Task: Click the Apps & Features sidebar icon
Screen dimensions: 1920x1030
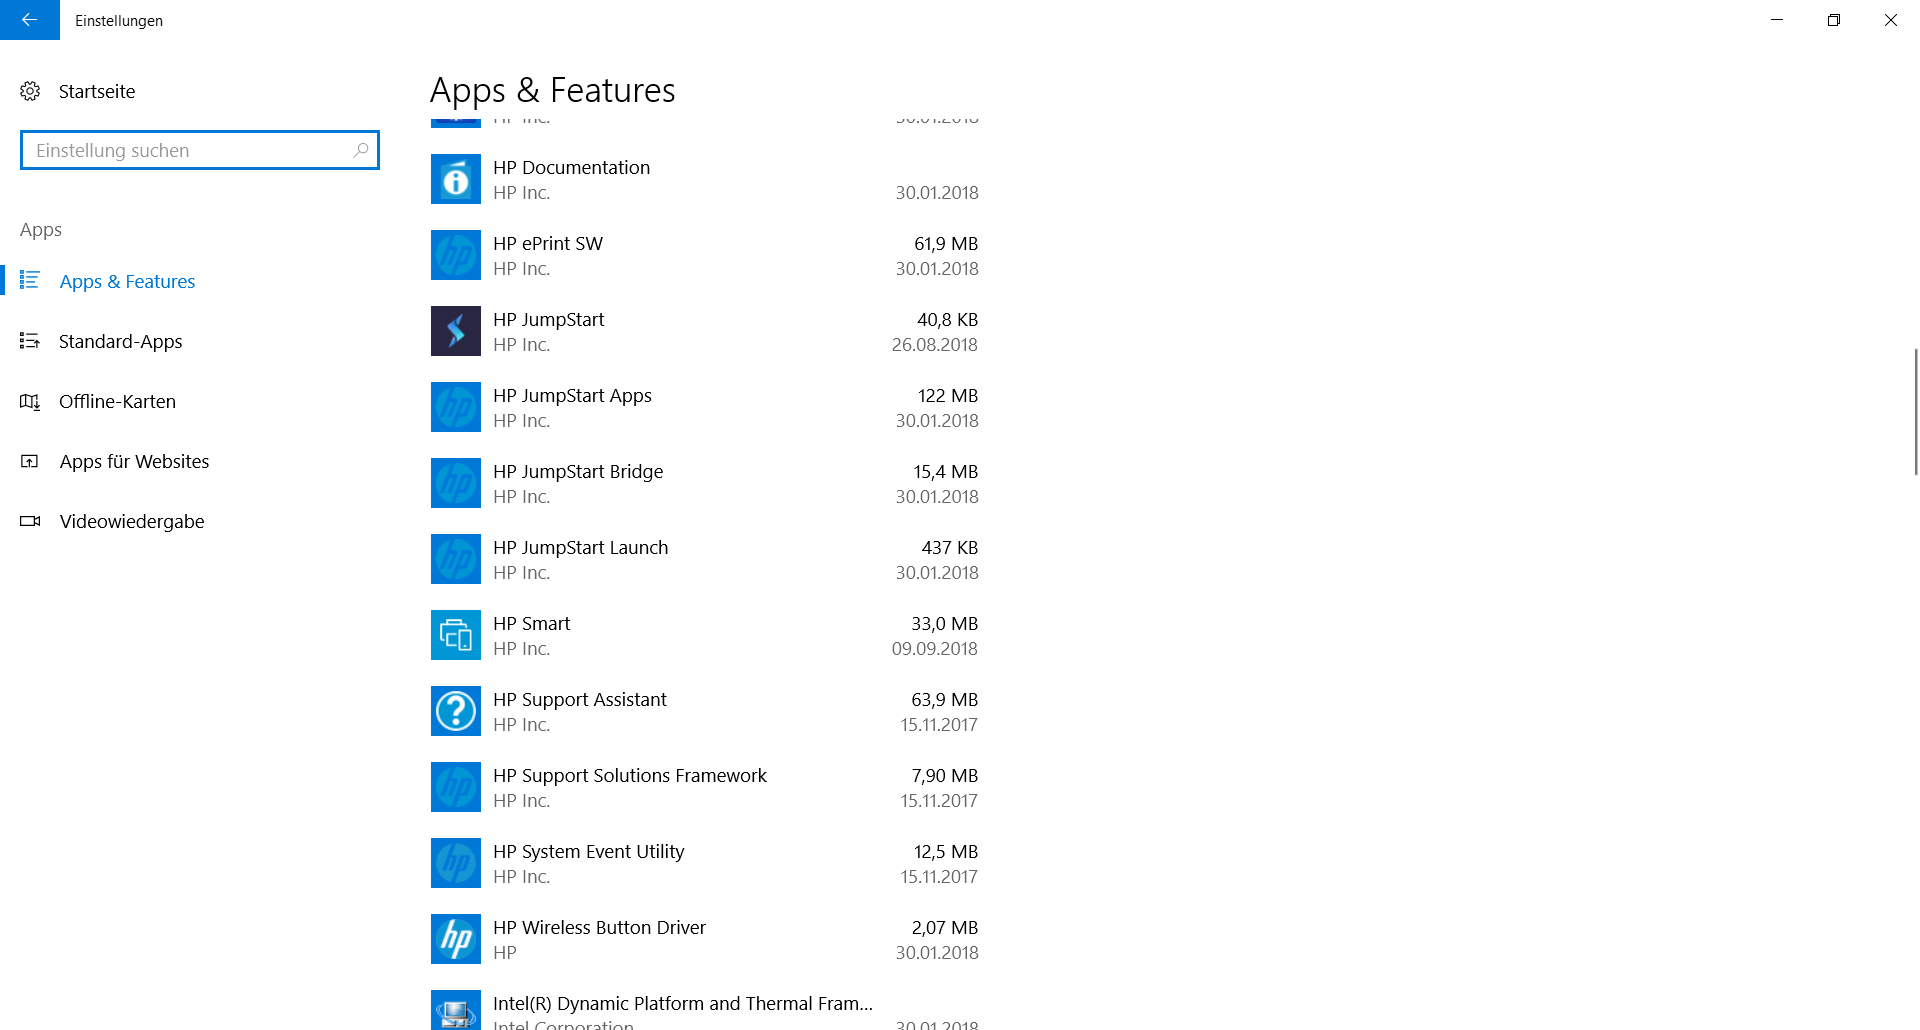Action: click(x=30, y=280)
